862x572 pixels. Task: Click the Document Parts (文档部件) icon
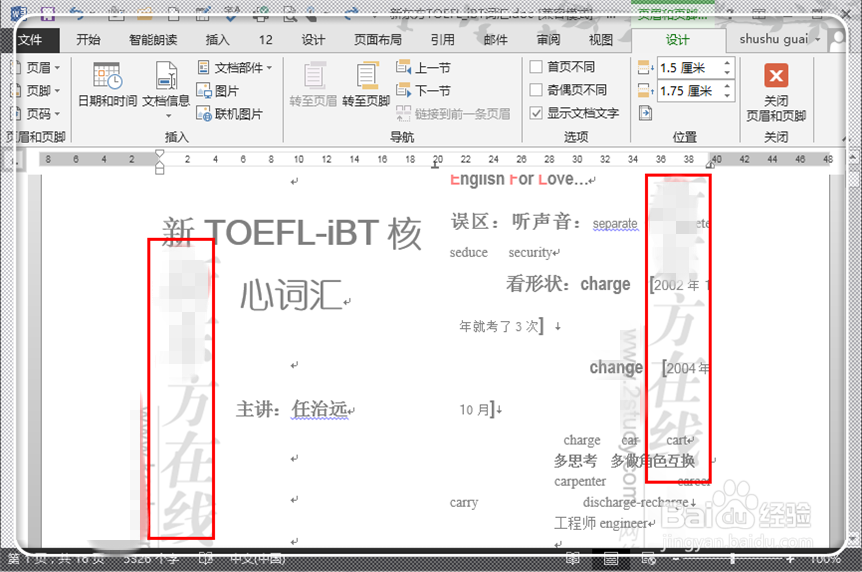(x=203, y=68)
